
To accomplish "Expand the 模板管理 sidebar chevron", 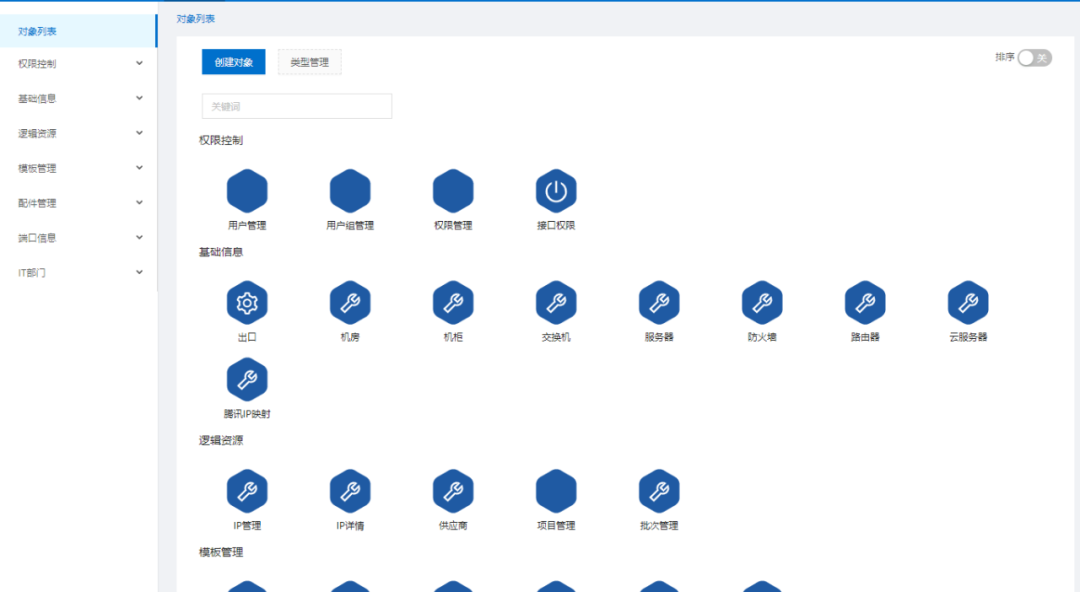I will (x=139, y=167).
